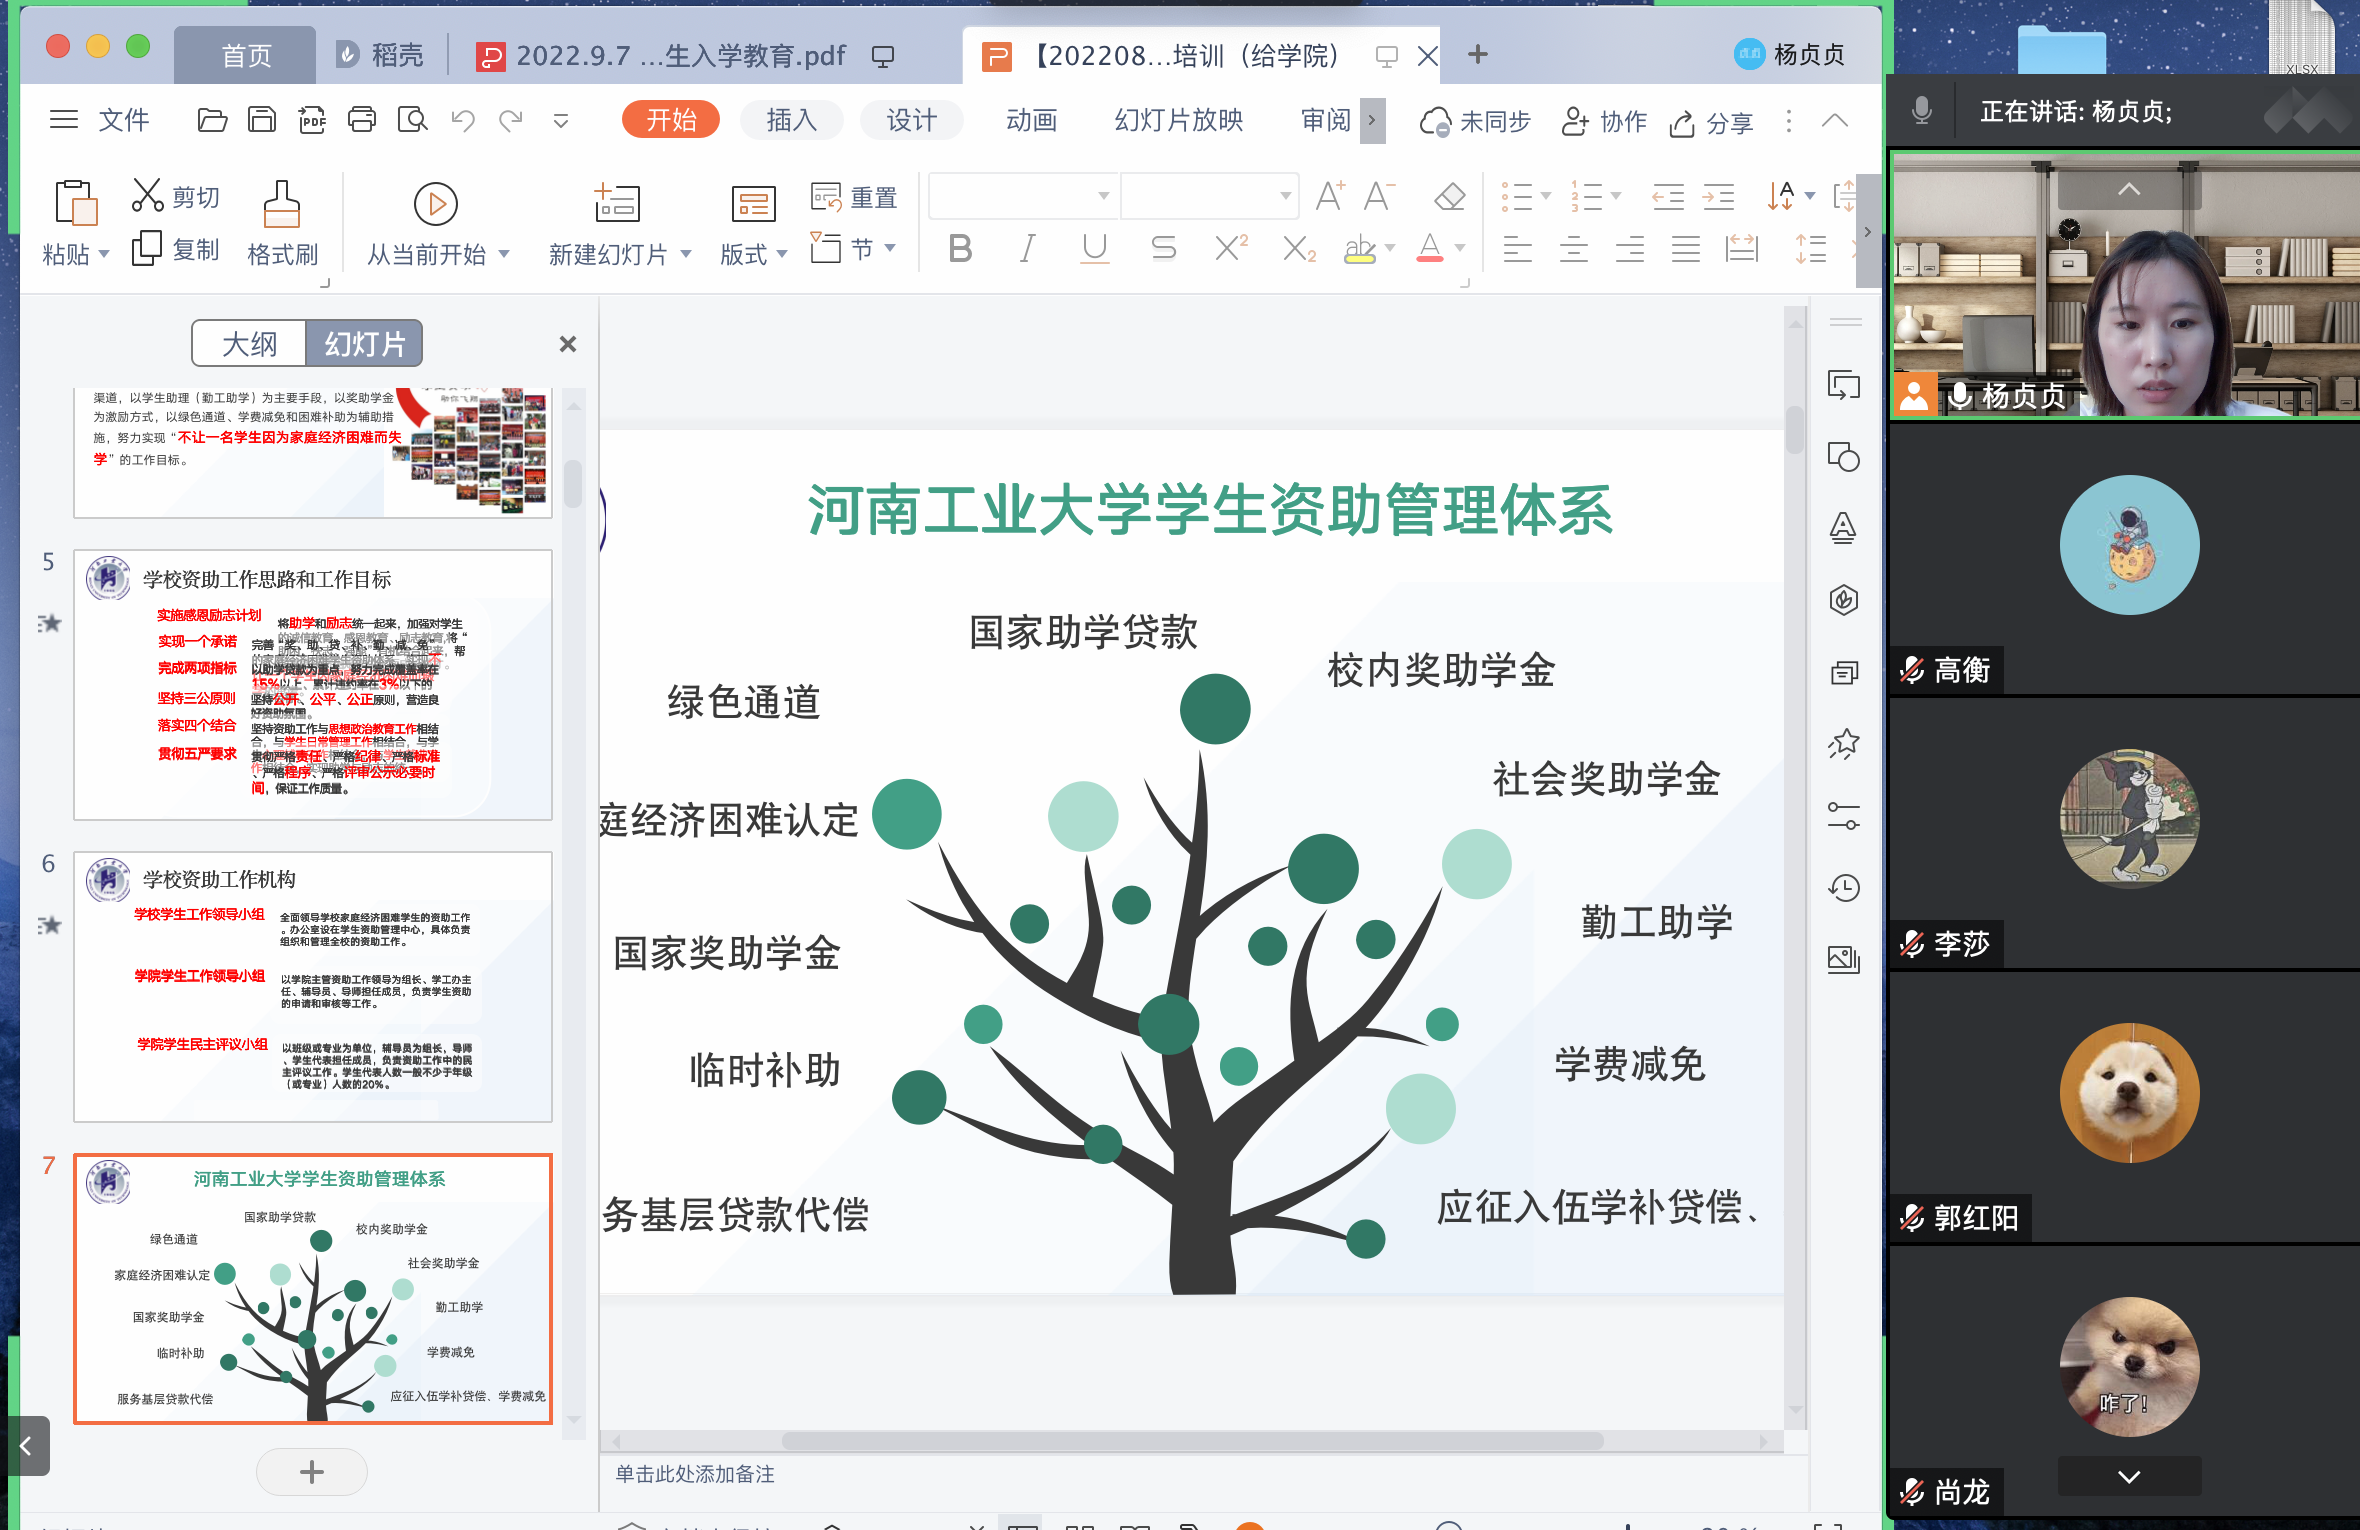
Task: Export to PDF icon
Action: (312, 121)
